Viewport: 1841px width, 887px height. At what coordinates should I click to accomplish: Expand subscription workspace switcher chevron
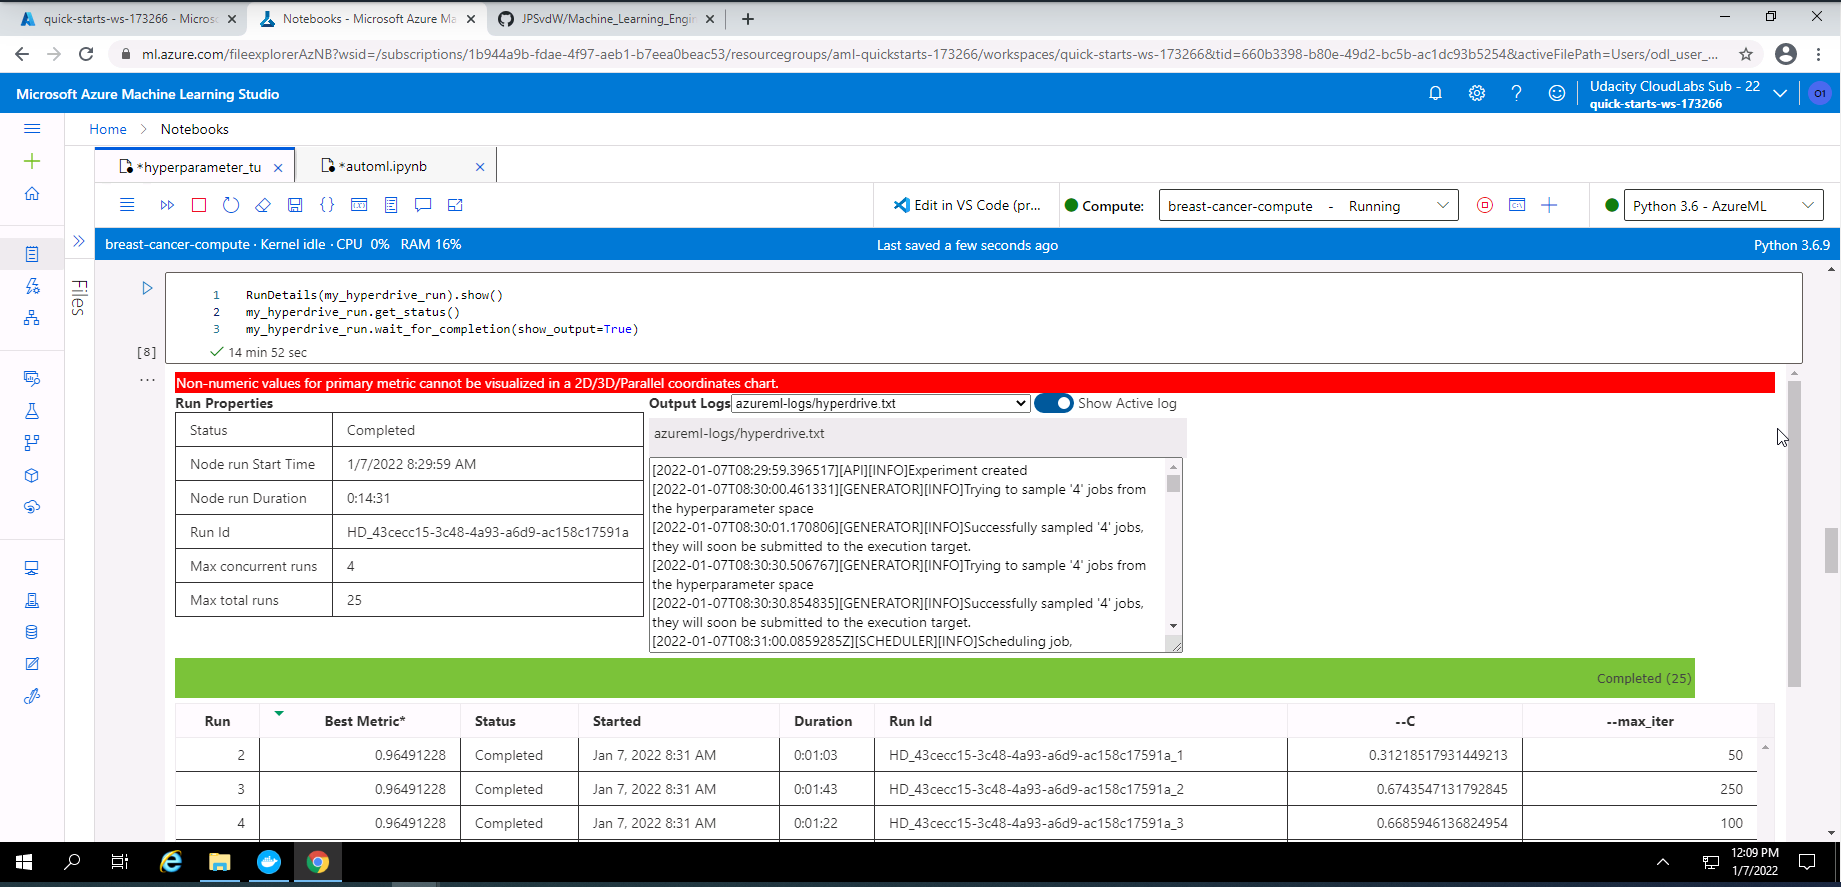click(1780, 93)
